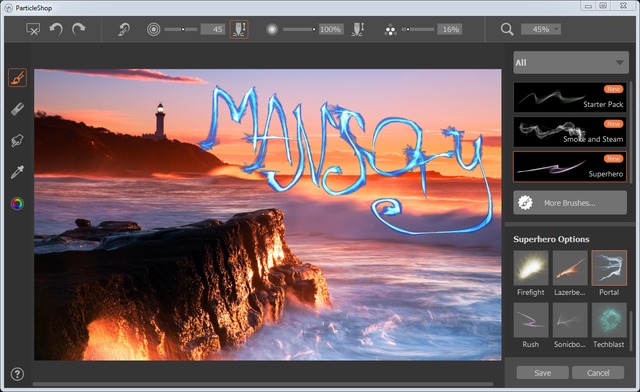
Task: Click the More Brushes button
Action: (570, 203)
